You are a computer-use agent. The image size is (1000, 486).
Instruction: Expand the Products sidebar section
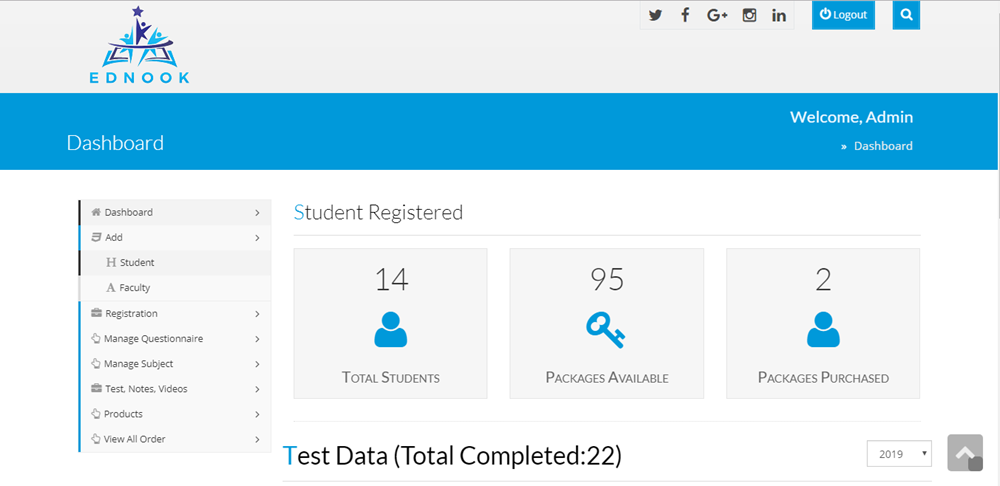point(175,414)
